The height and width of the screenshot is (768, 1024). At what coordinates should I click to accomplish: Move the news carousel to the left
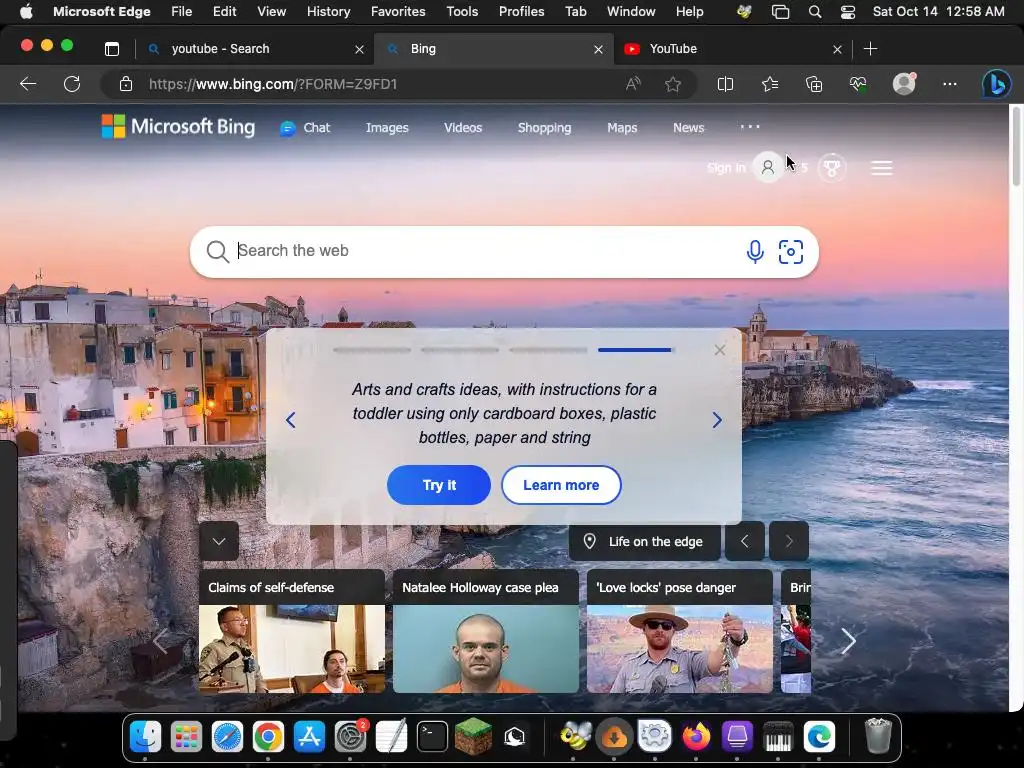(x=161, y=641)
